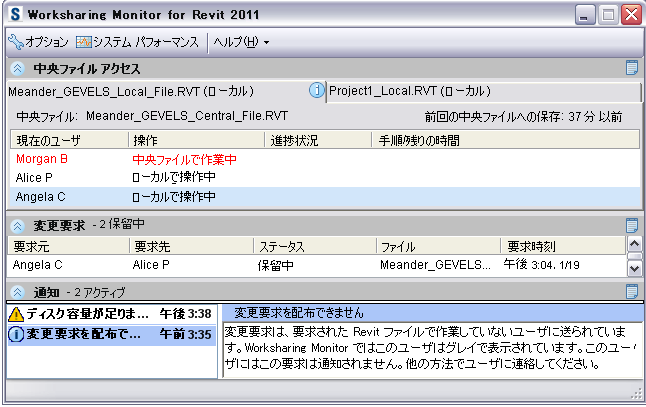This screenshot has height=407, width=646.
Task: Sort requests by 要求元 column
Action: 68,246
